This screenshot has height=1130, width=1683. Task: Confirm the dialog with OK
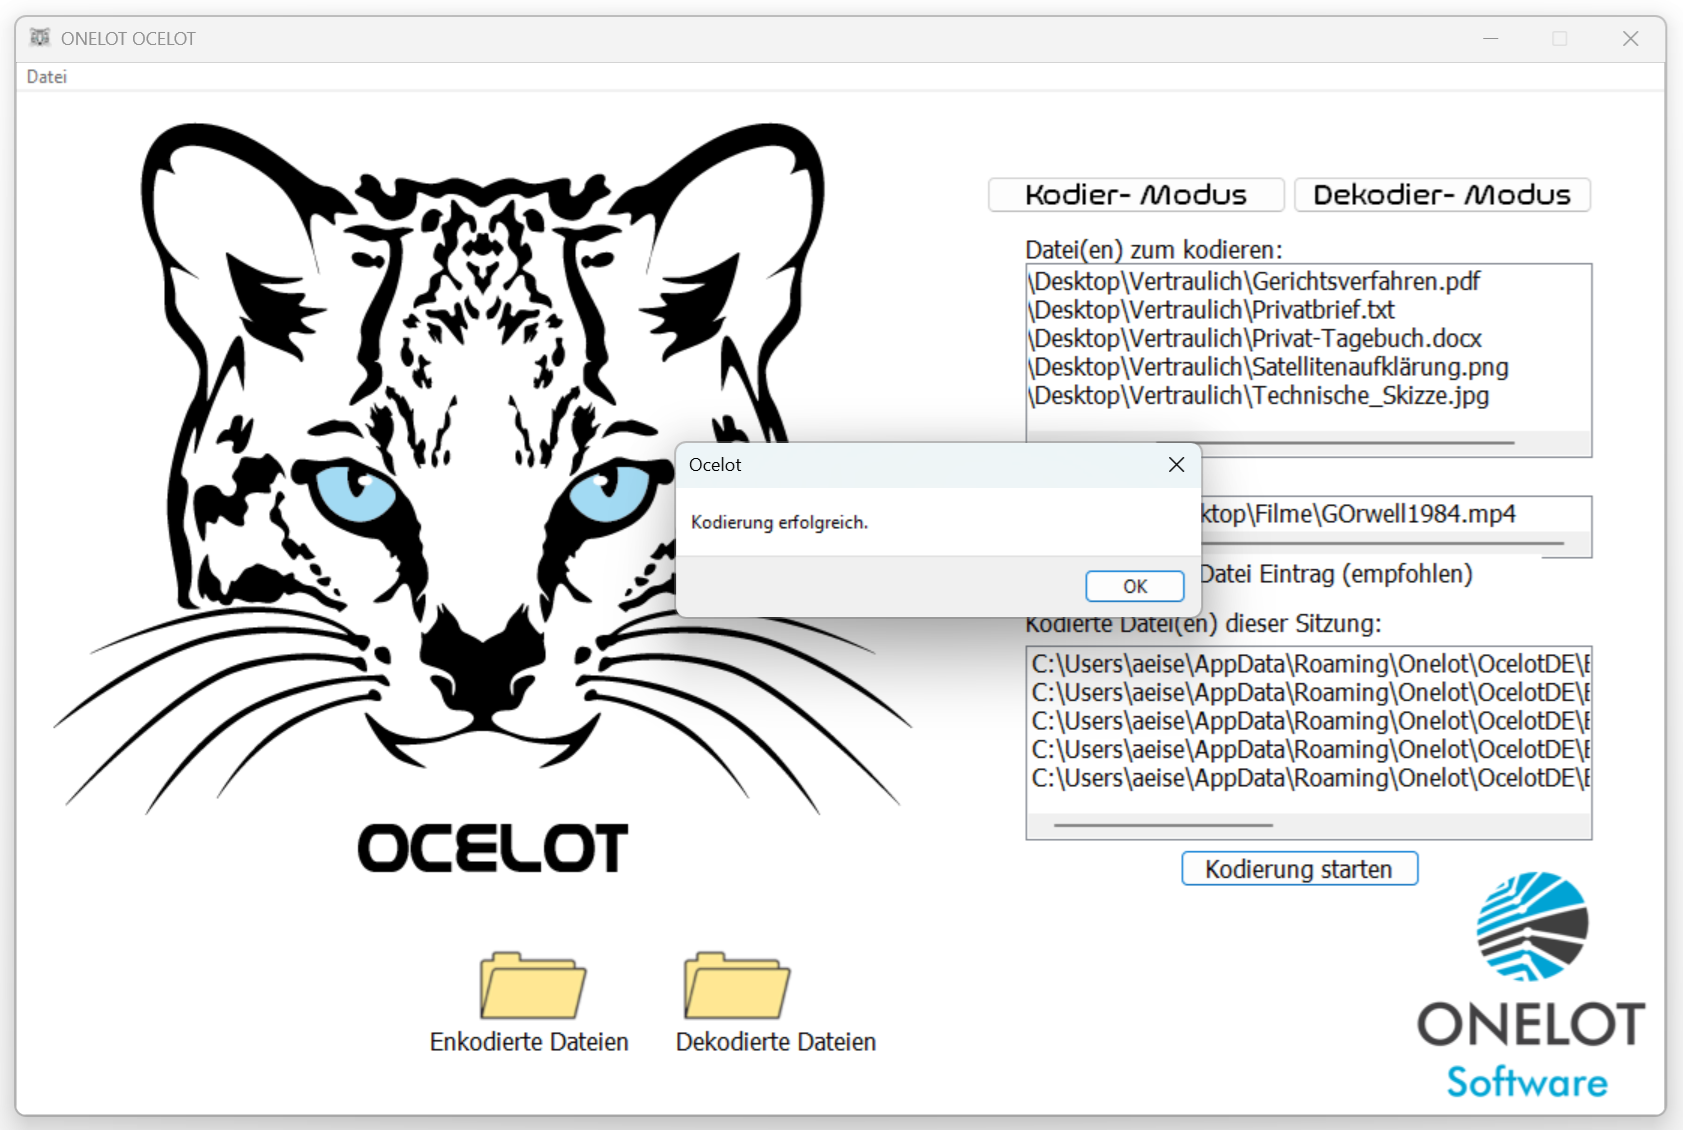point(1134,586)
